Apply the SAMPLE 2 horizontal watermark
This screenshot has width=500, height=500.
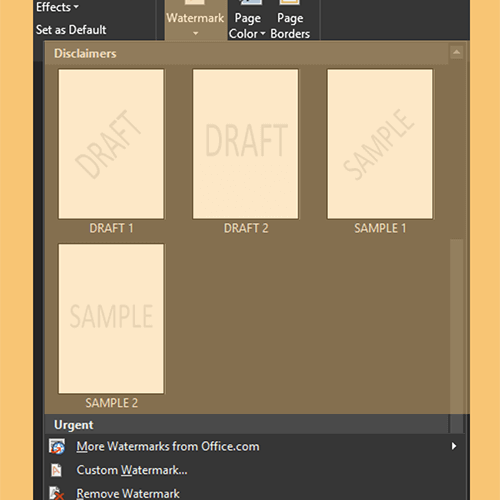tap(111, 319)
